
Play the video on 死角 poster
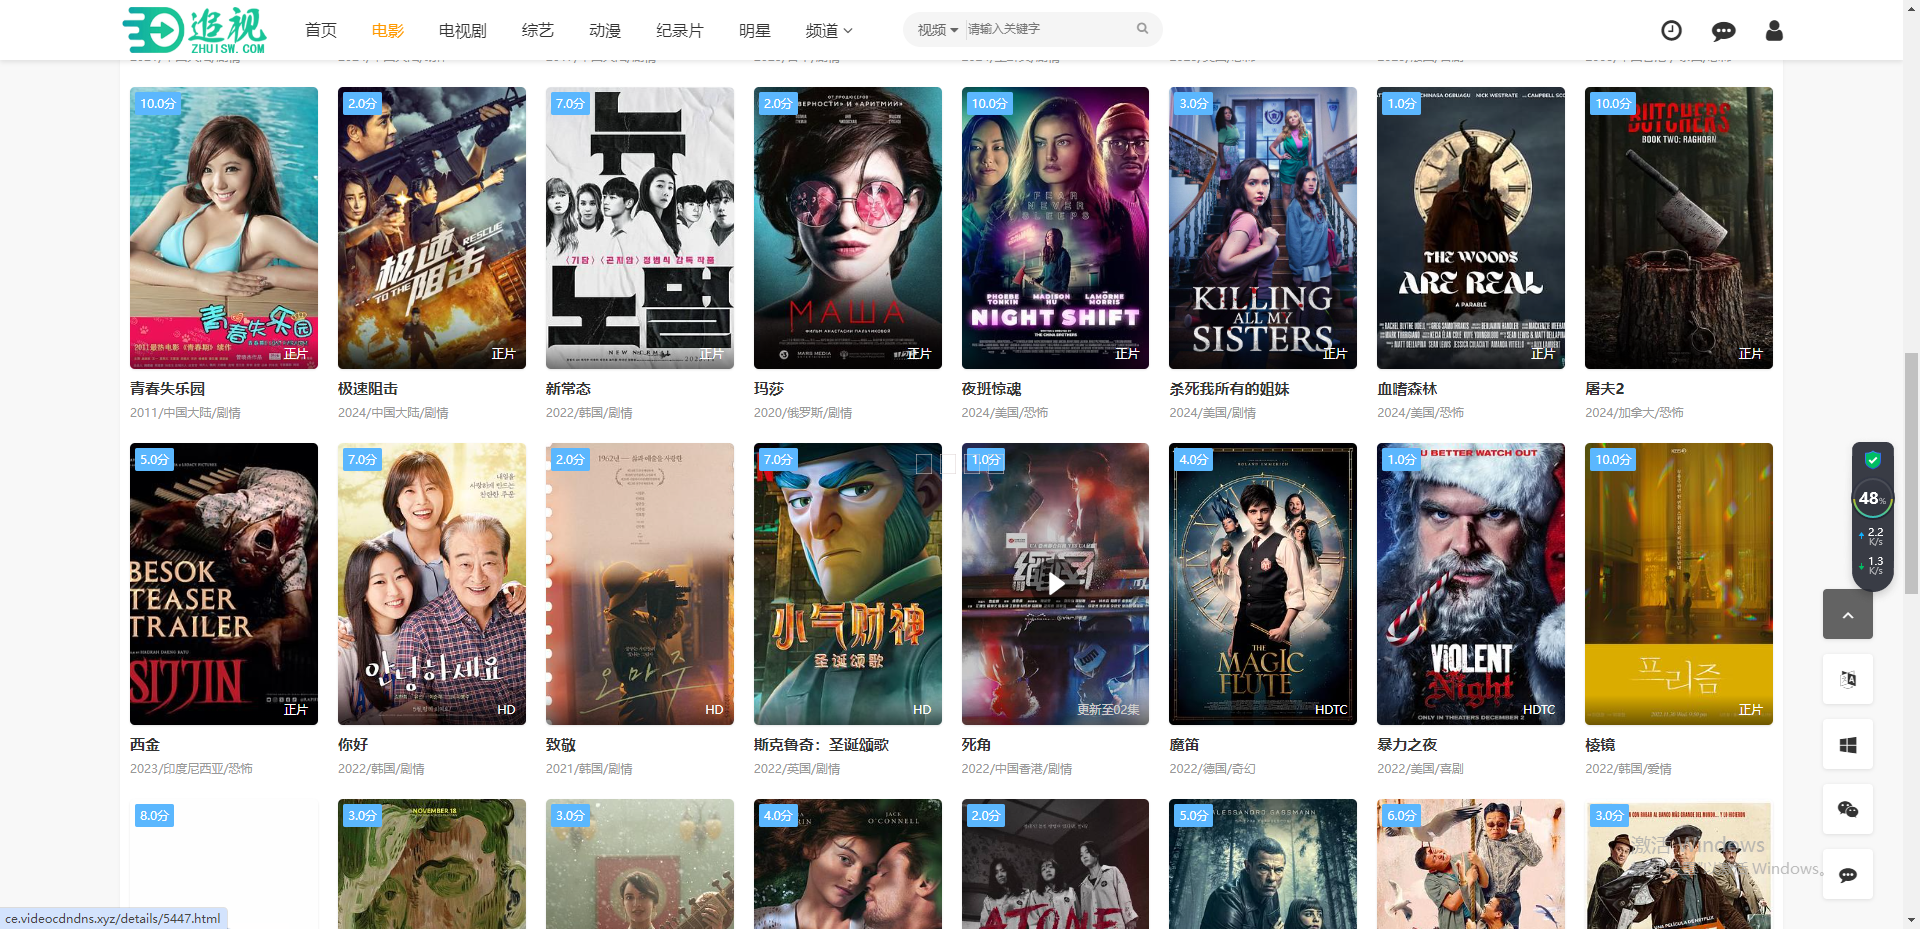point(1055,583)
